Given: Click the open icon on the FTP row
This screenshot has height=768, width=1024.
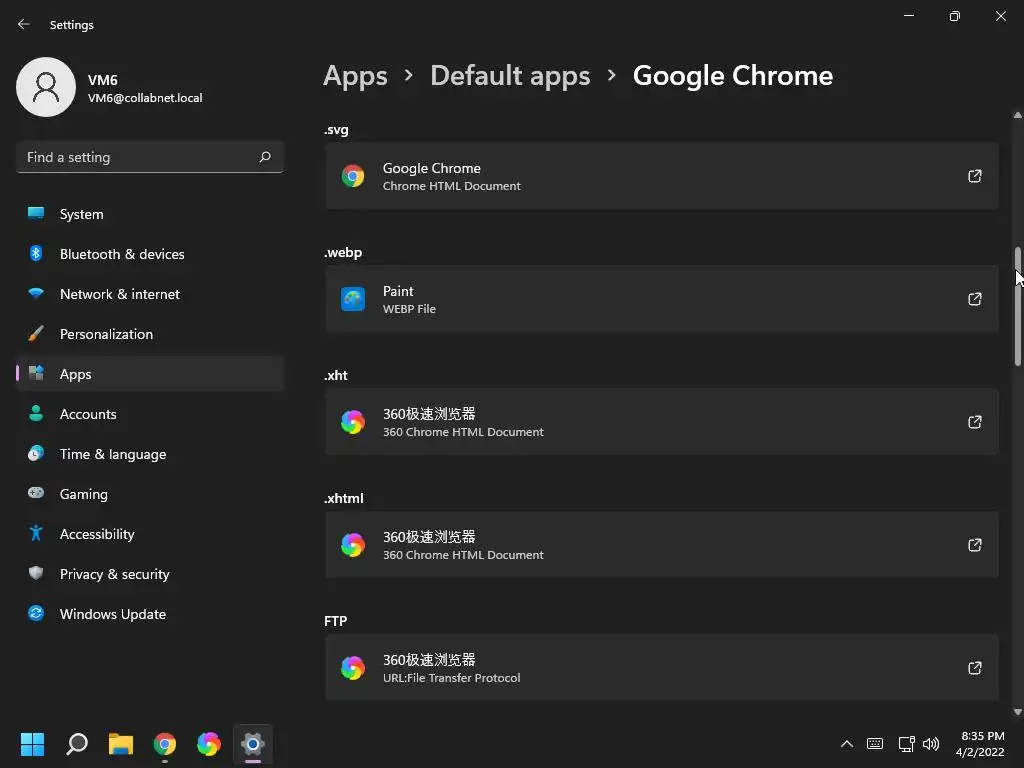Looking at the screenshot, I should [x=975, y=668].
